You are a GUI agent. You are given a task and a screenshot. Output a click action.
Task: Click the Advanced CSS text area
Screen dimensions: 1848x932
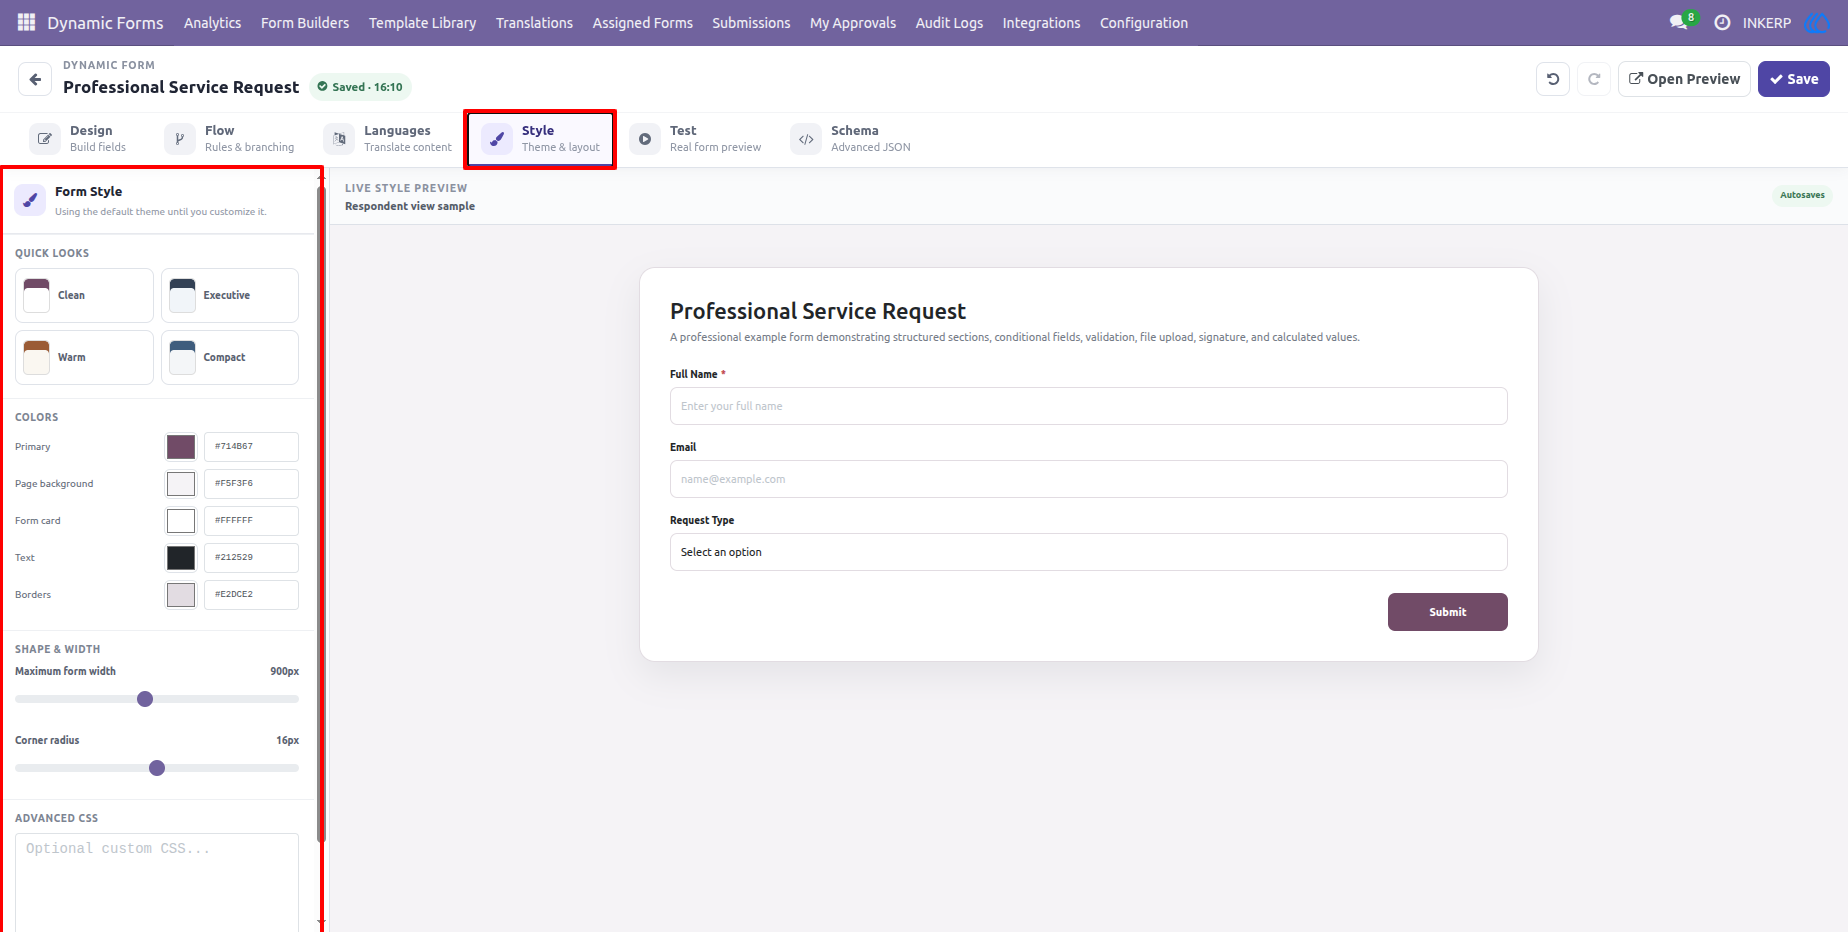point(157,882)
